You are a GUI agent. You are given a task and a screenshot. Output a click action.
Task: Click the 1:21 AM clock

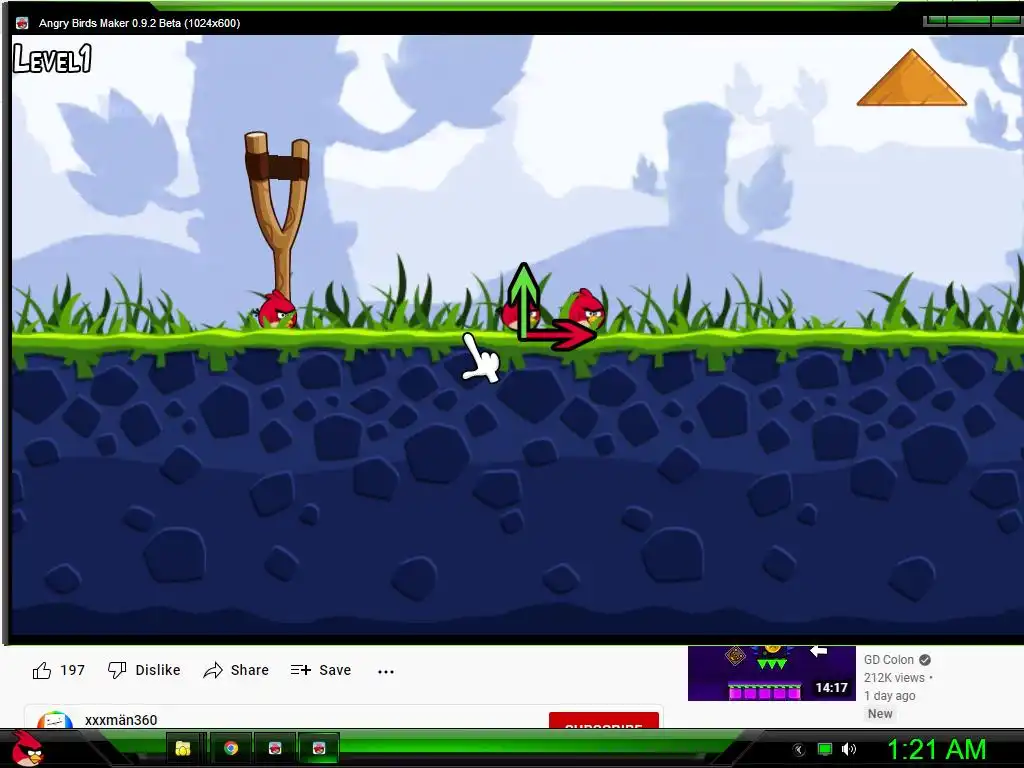[x=936, y=750]
